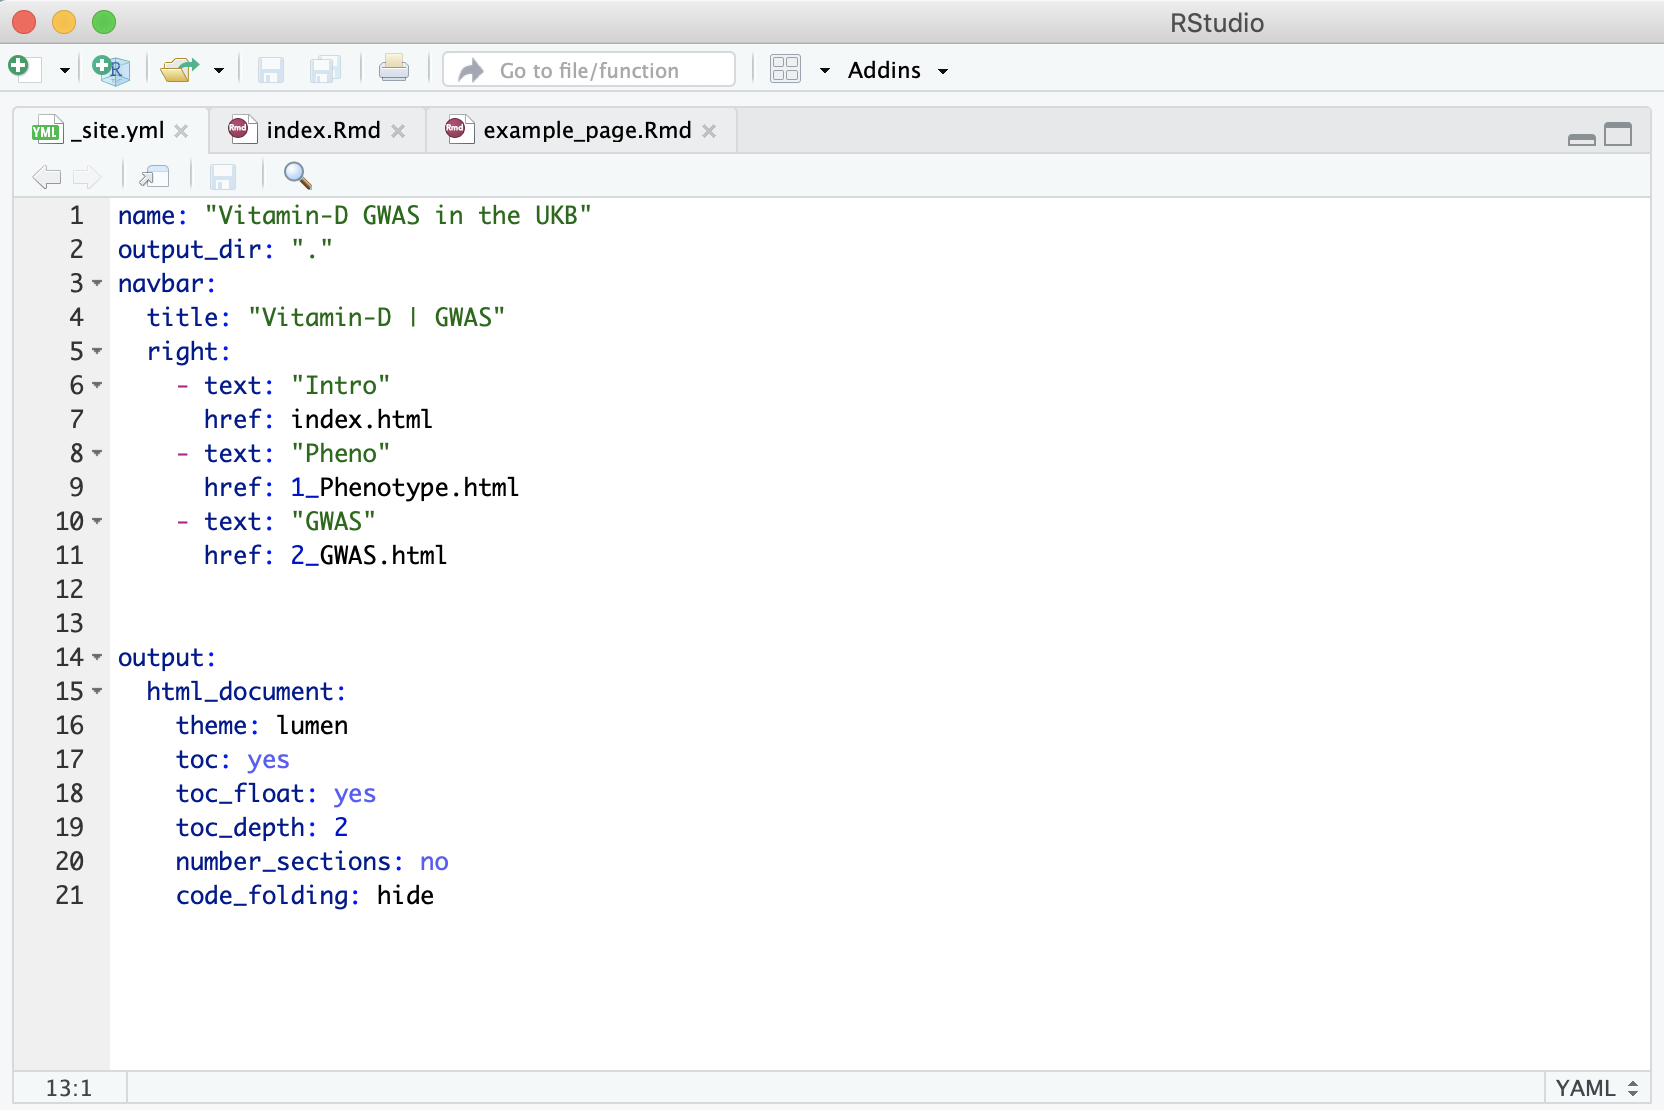Click the macOS green zoom window button
This screenshot has height=1110, width=1664.
pyautogui.click(x=104, y=22)
